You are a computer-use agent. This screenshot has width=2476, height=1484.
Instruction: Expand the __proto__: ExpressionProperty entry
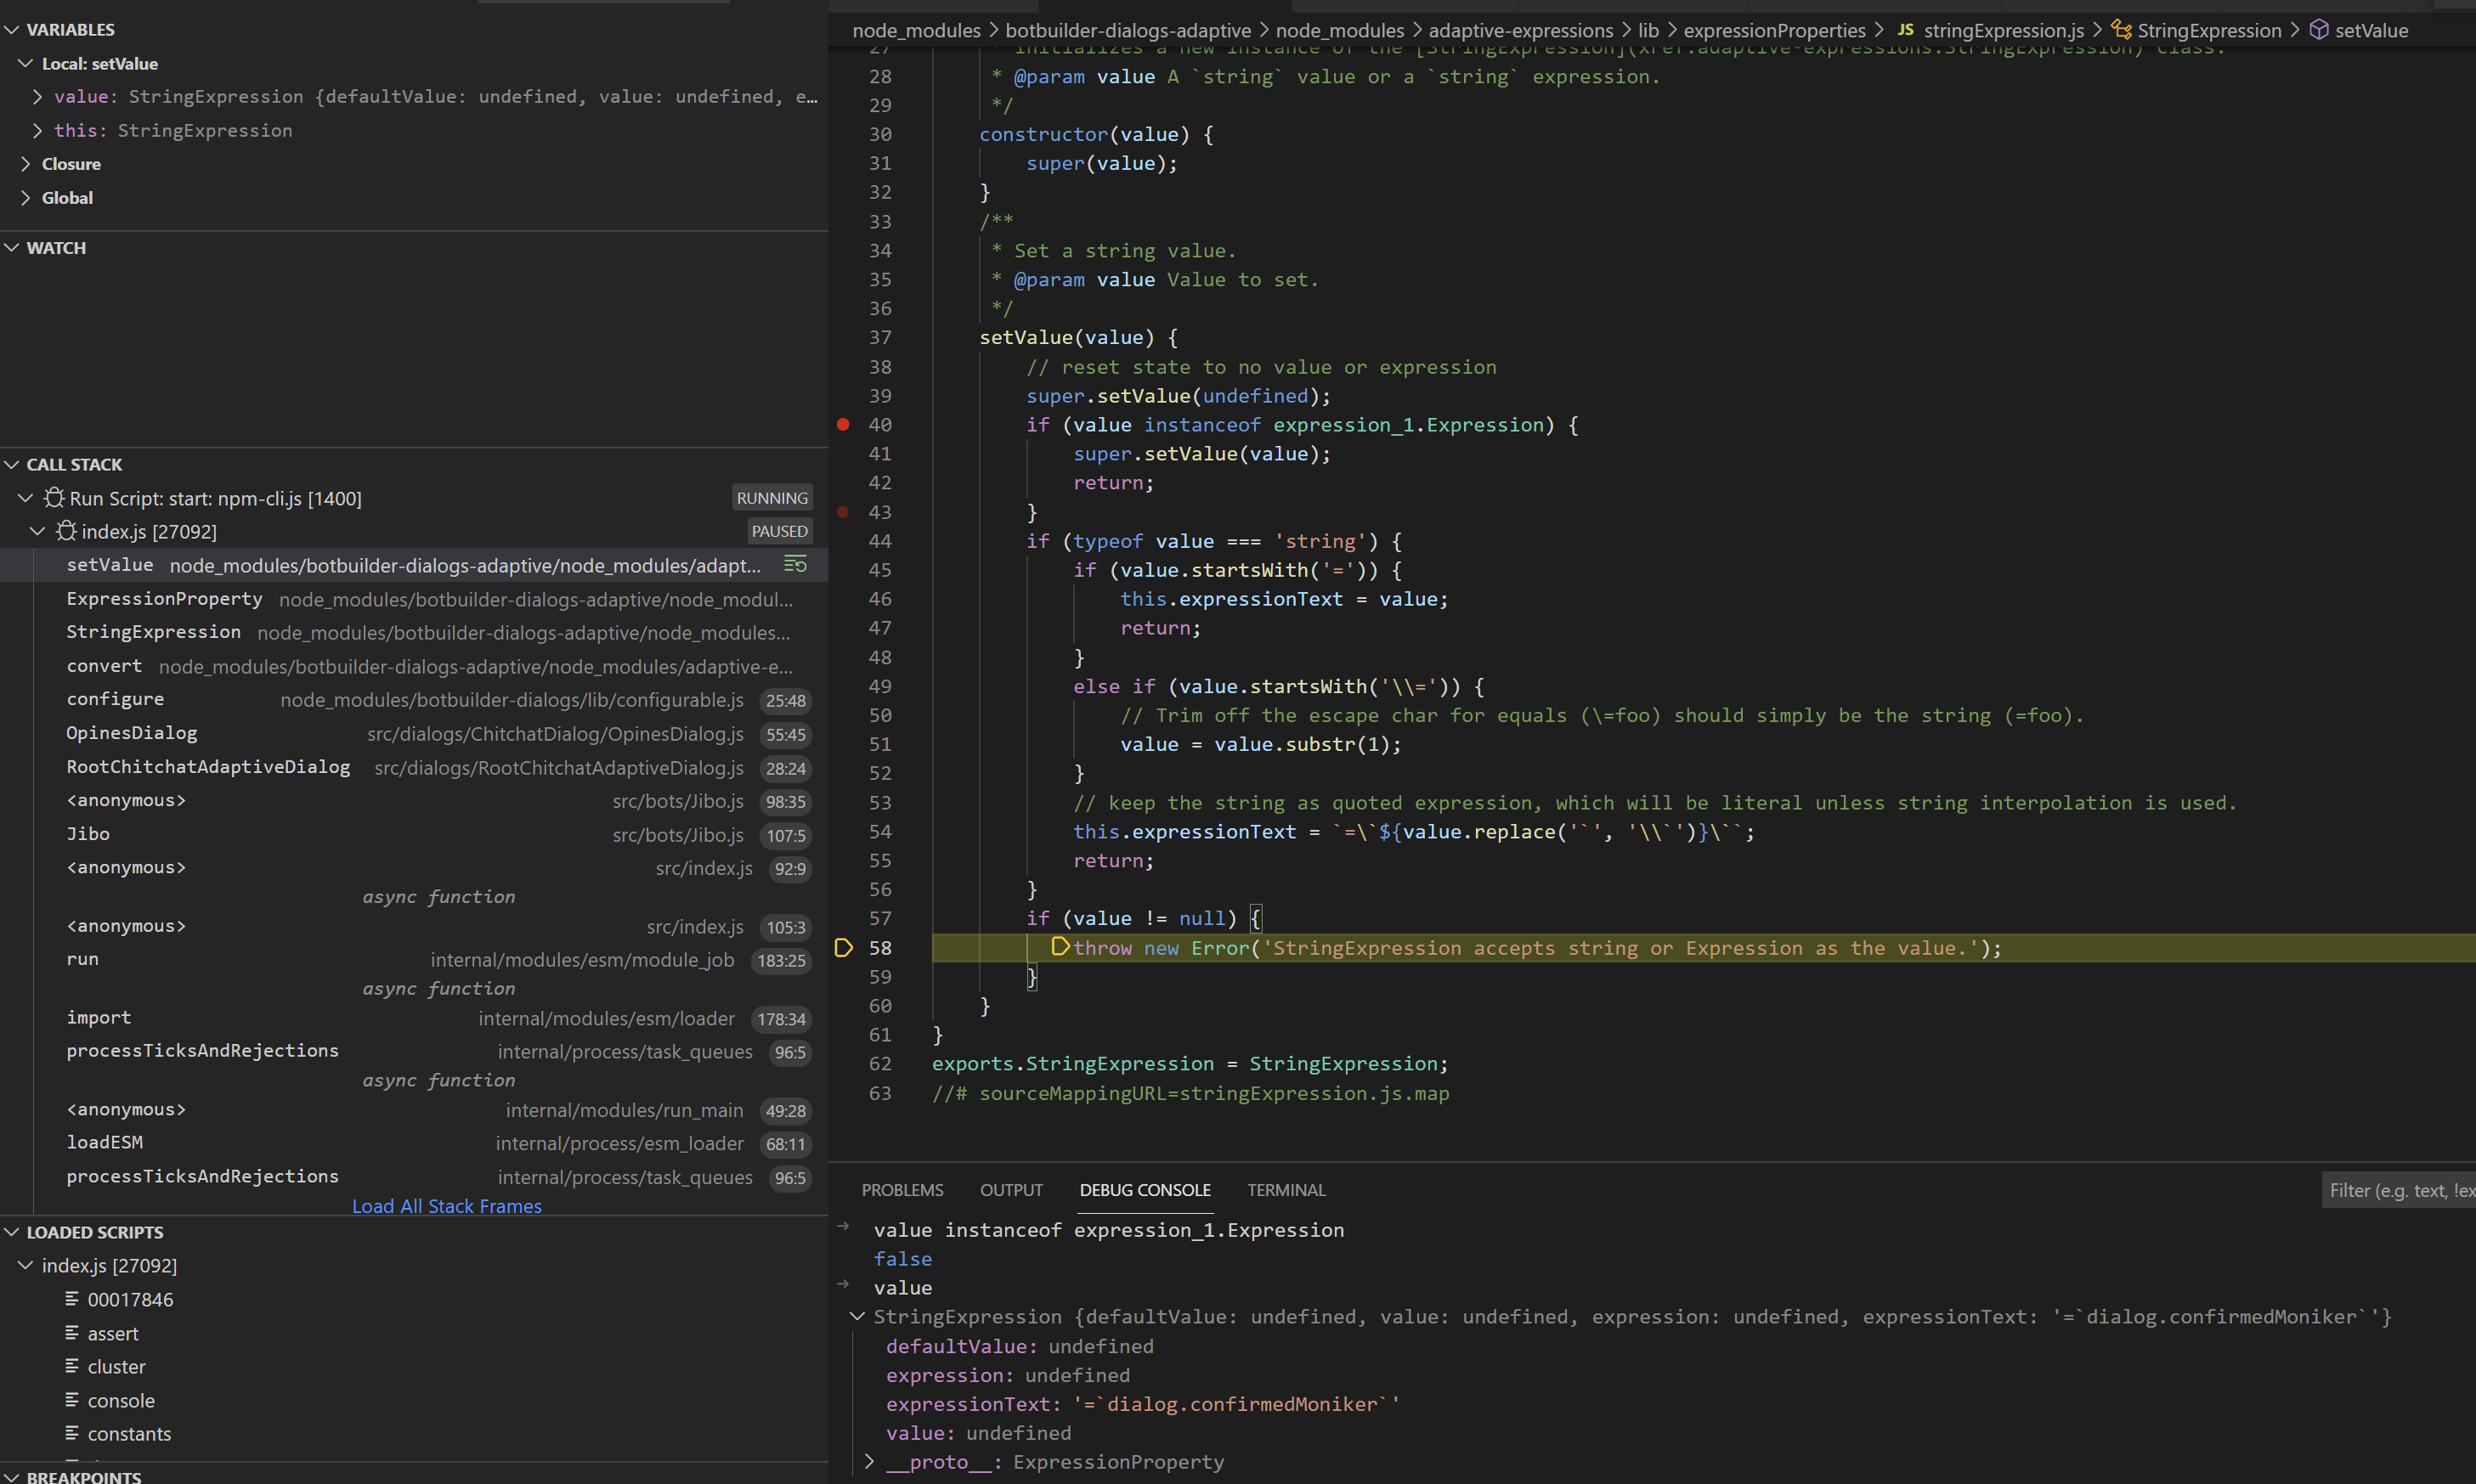869,1462
